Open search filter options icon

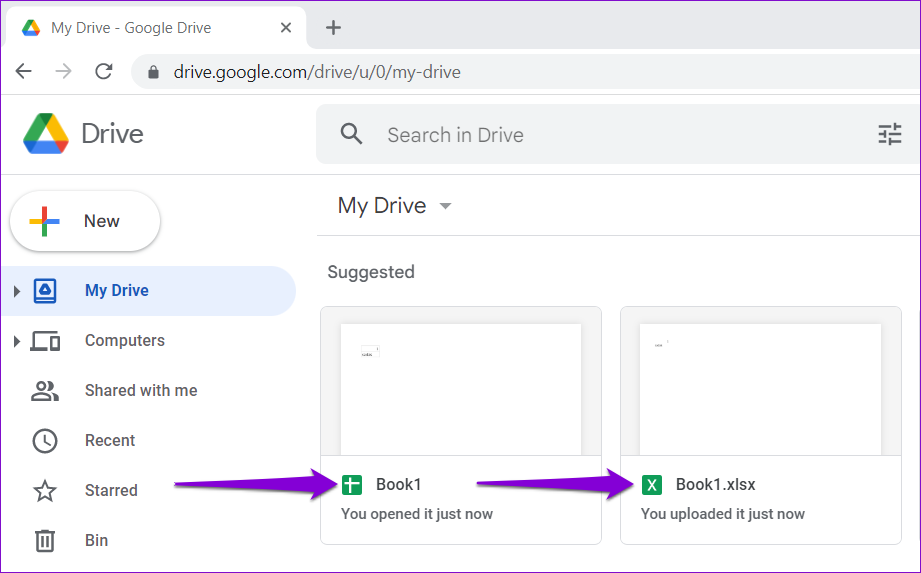(889, 134)
